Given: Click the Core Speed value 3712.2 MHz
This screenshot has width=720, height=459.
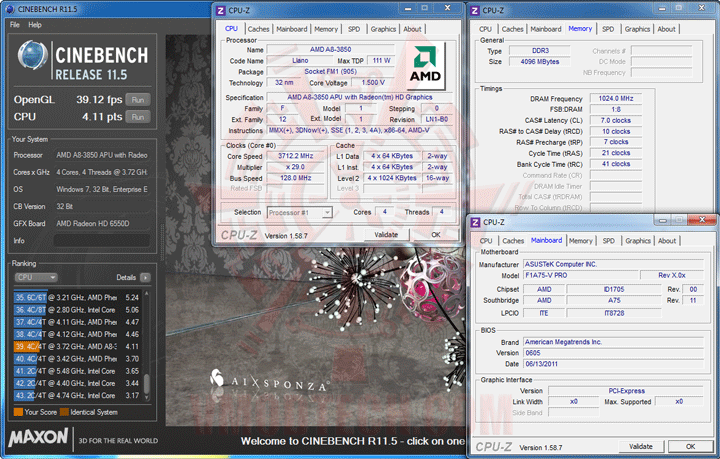Looking at the screenshot, I should (x=296, y=156).
